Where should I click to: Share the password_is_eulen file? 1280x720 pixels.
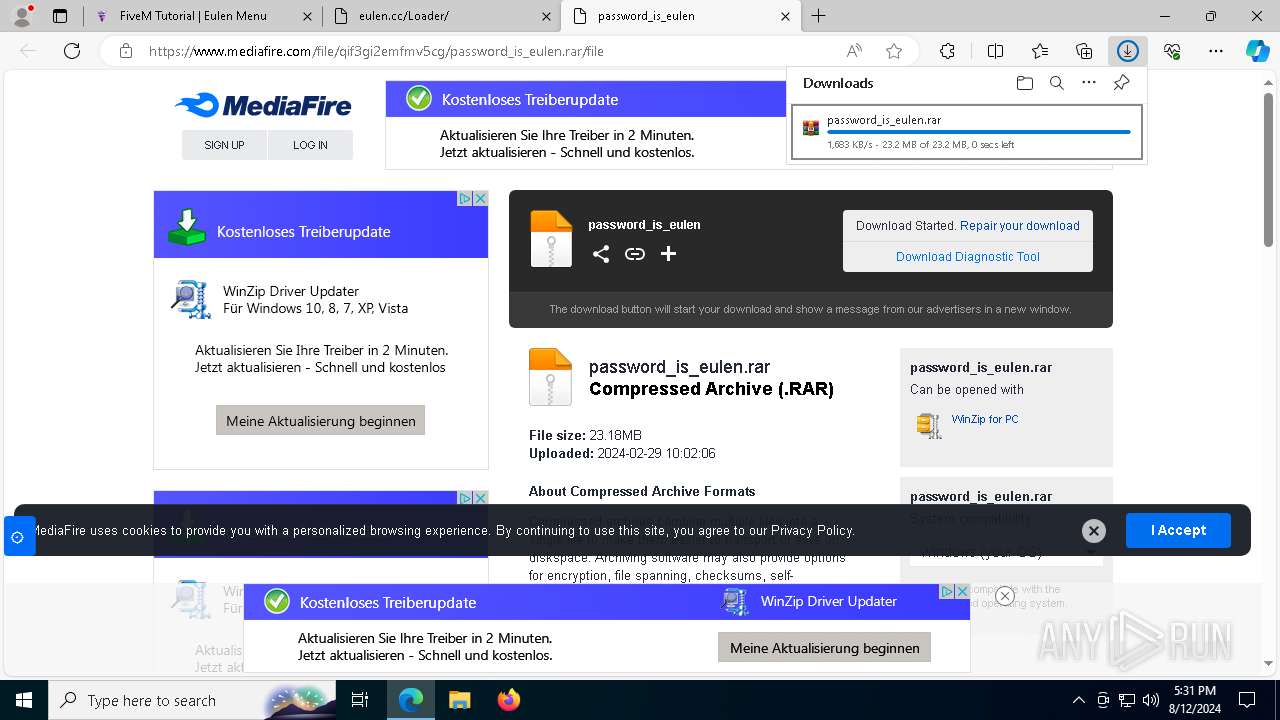coord(600,254)
